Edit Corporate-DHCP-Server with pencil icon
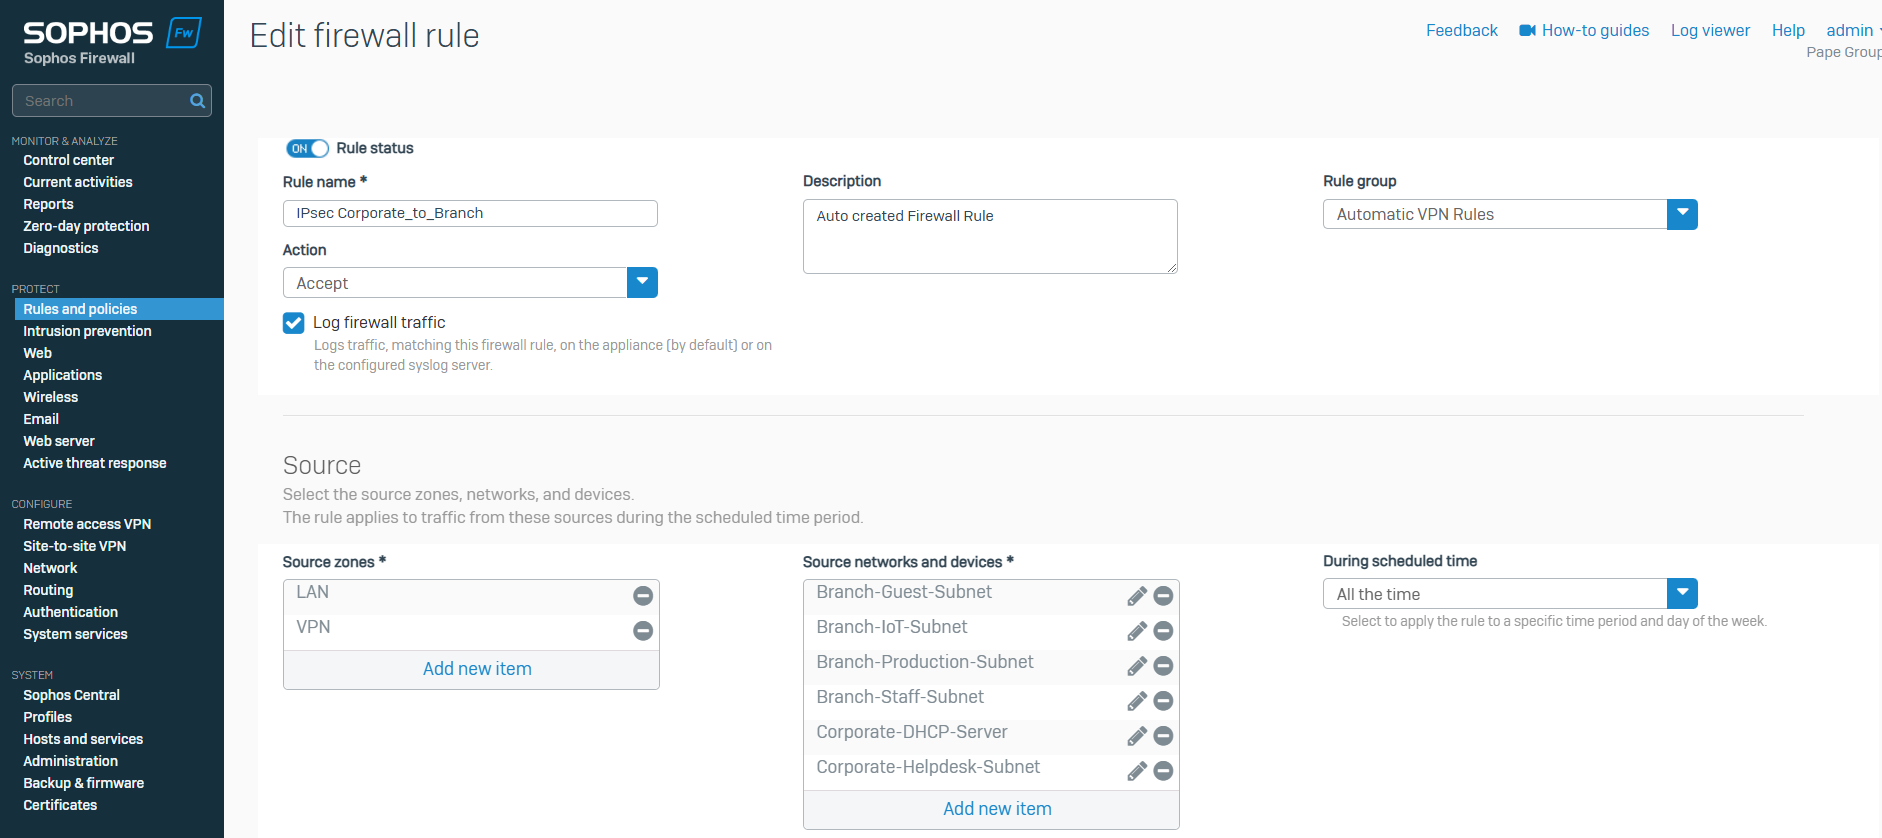The width and height of the screenshot is (1882, 838). pos(1137,736)
